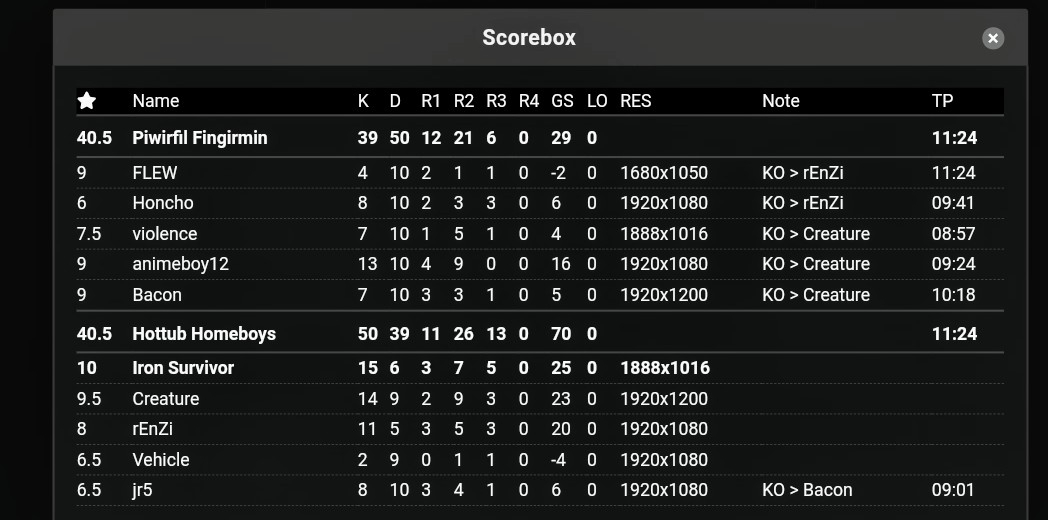Click the K kills column header
The height and width of the screenshot is (520, 1048).
pos(363,101)
